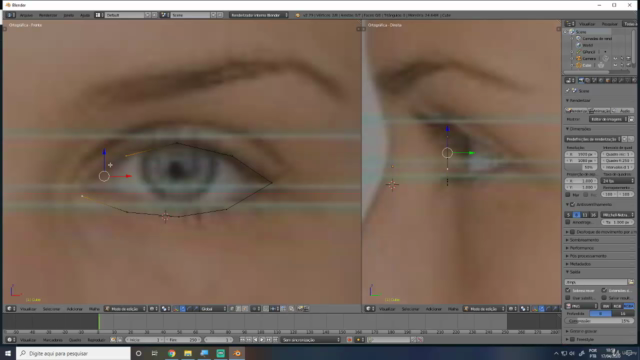The image size is (640, 360).
Task: Toggle the Mar border checkbox
Action: [x=568, y=195]
